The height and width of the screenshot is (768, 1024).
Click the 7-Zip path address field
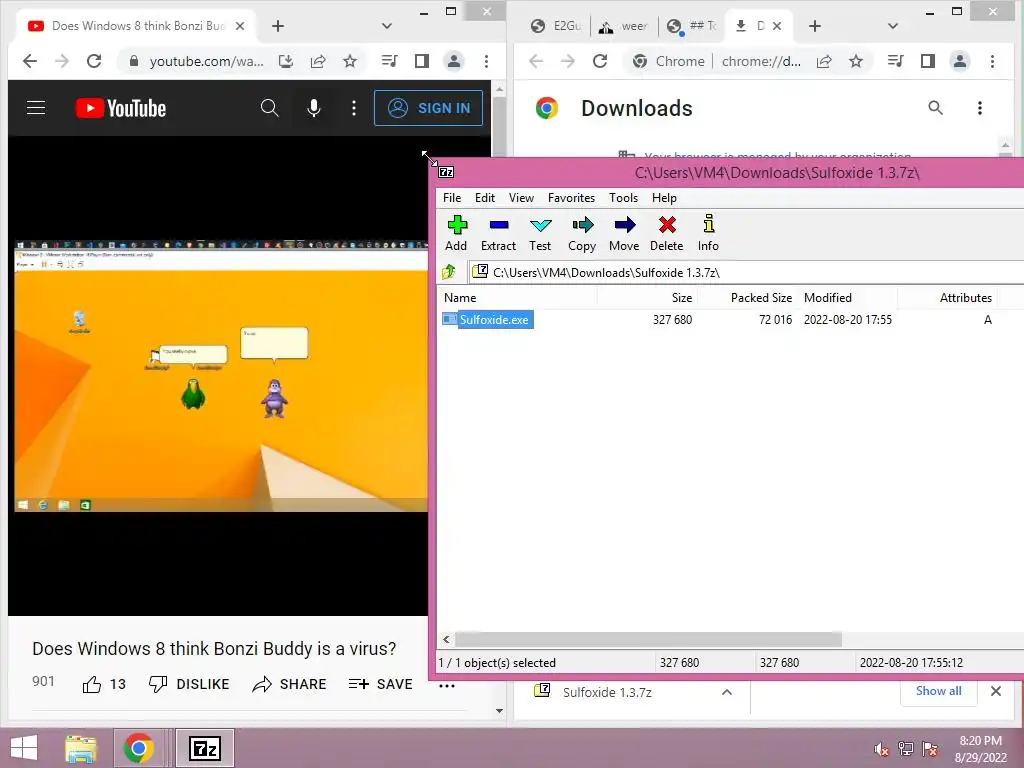[746, 272]
